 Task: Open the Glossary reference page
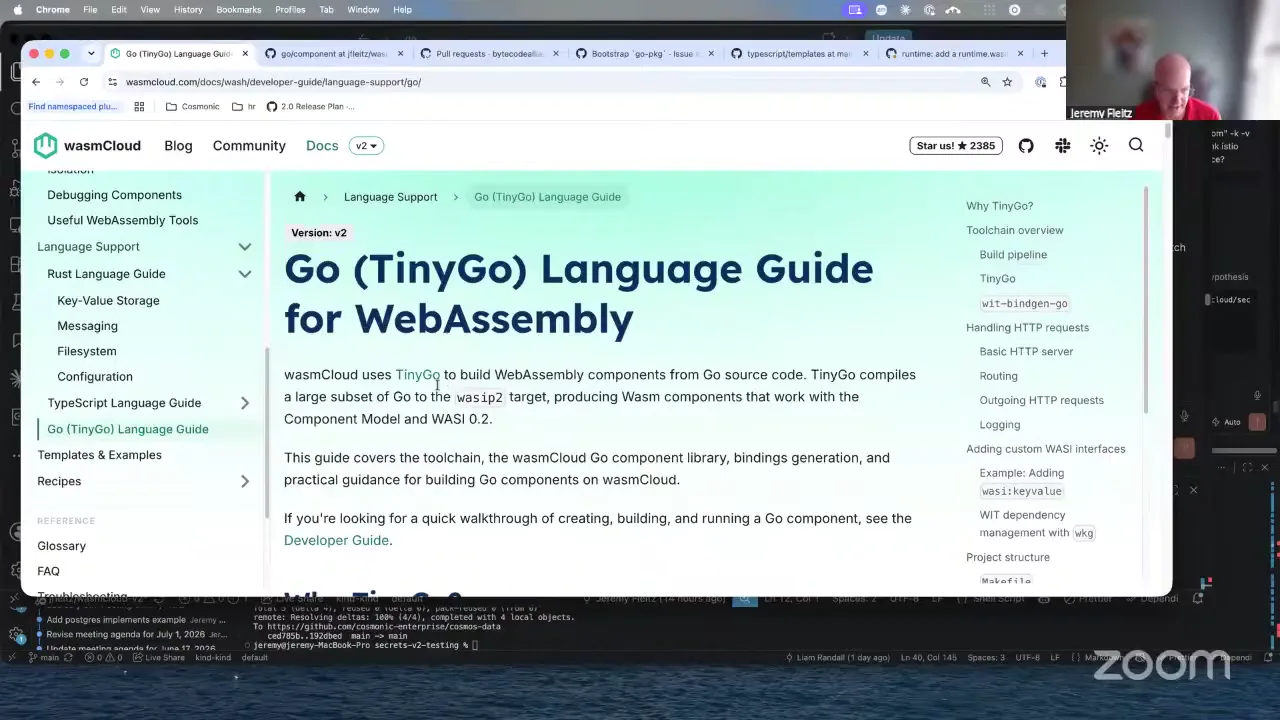tap(61, 546)
